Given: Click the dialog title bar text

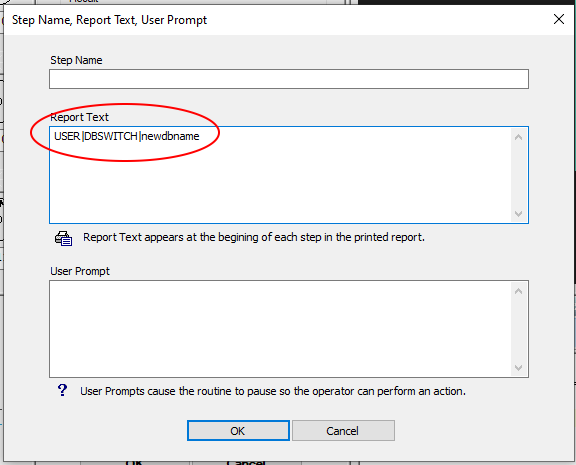Looking at the screenshot, I should pos(109,20).
